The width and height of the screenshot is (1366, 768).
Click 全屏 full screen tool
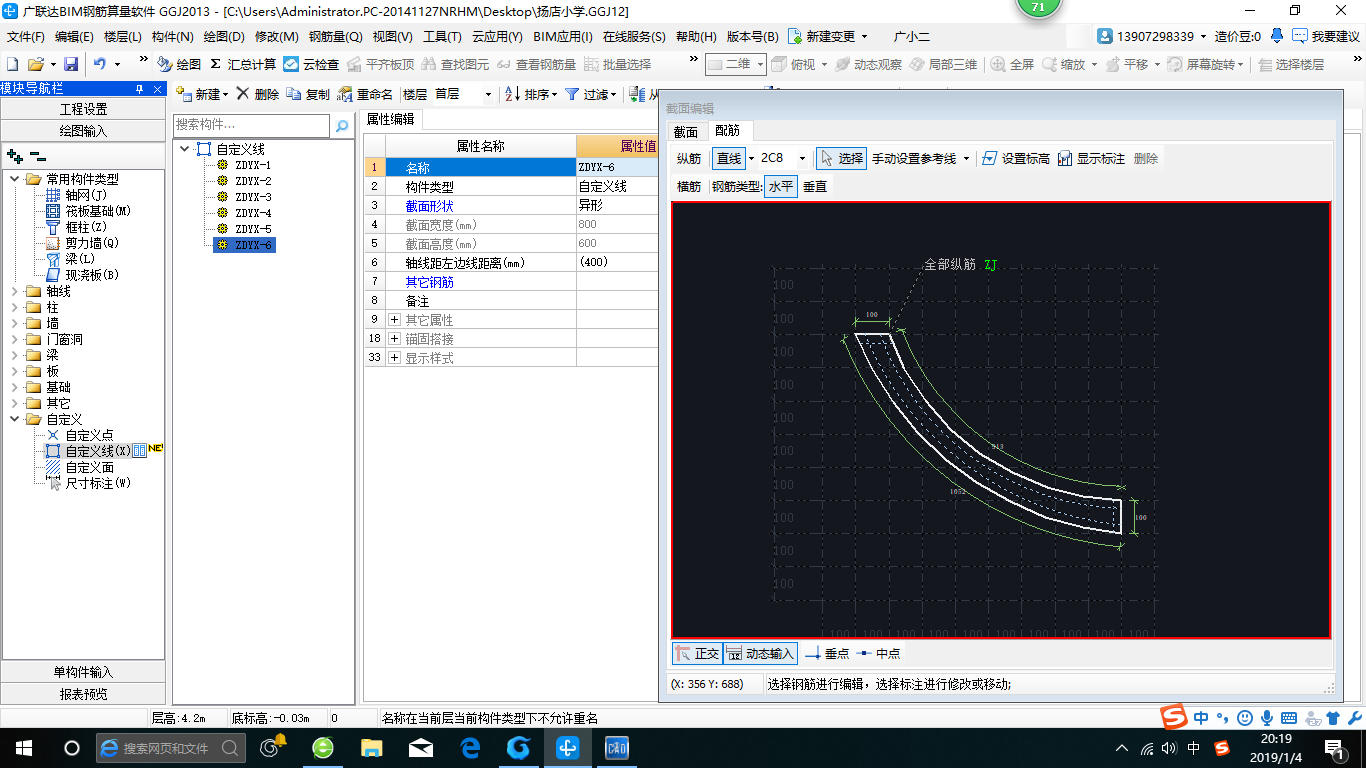click(1012, 64)
